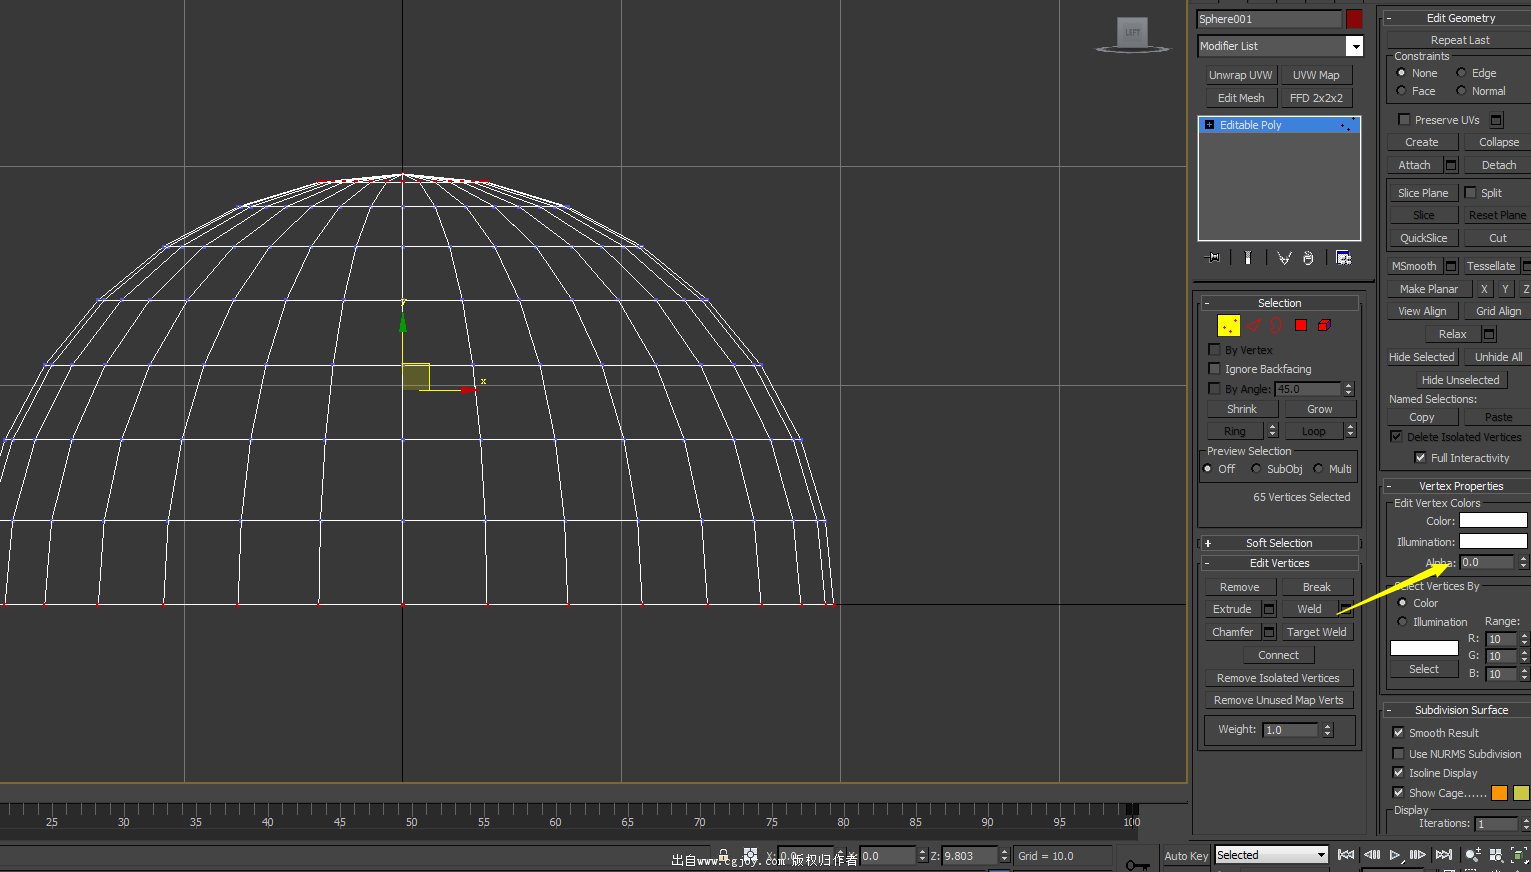The image size is (1531, 872).
Task: Click Weight value spinner arrows
Action: 1328,730
